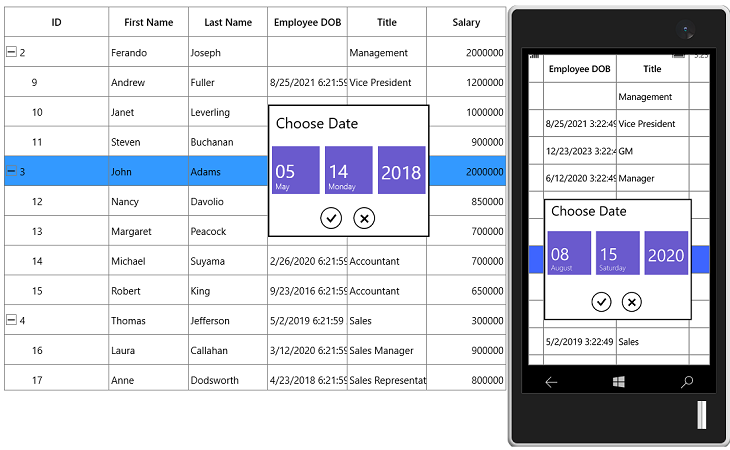The height and width of the screenshot is (450, 730).
Task: Select phone month tile 08 August
Action: coord(569,253)
